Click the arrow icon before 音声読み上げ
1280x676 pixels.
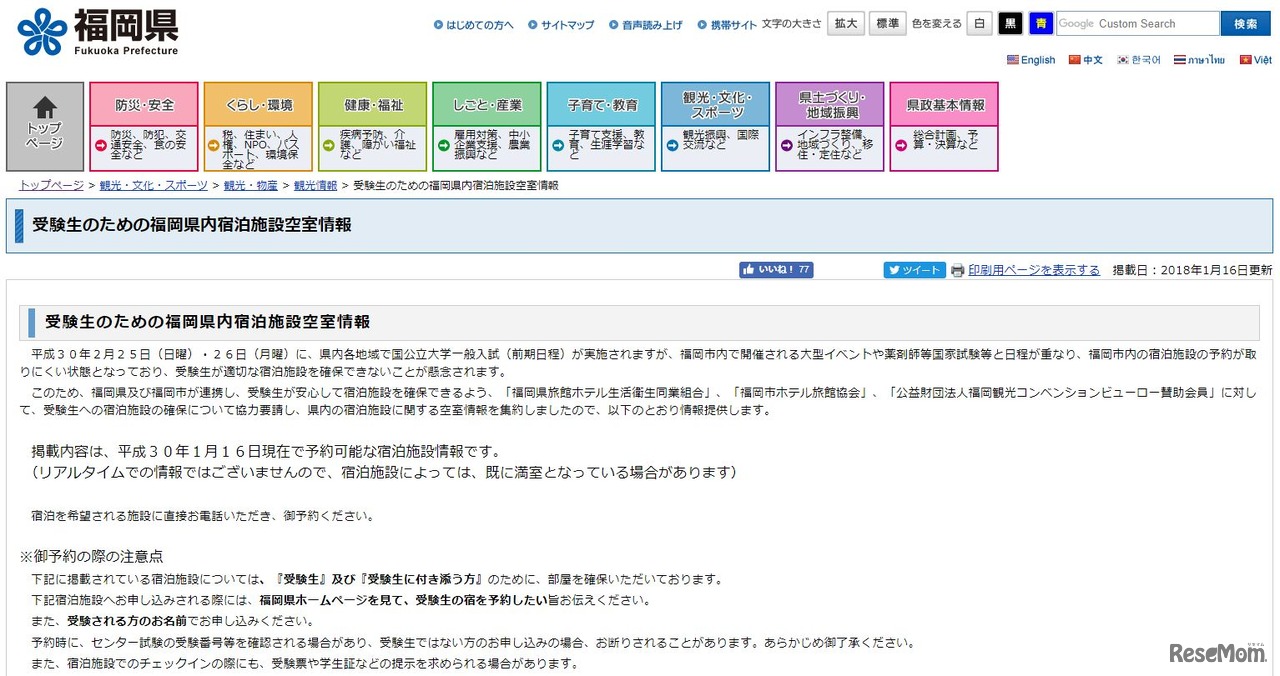pos(614,23)
